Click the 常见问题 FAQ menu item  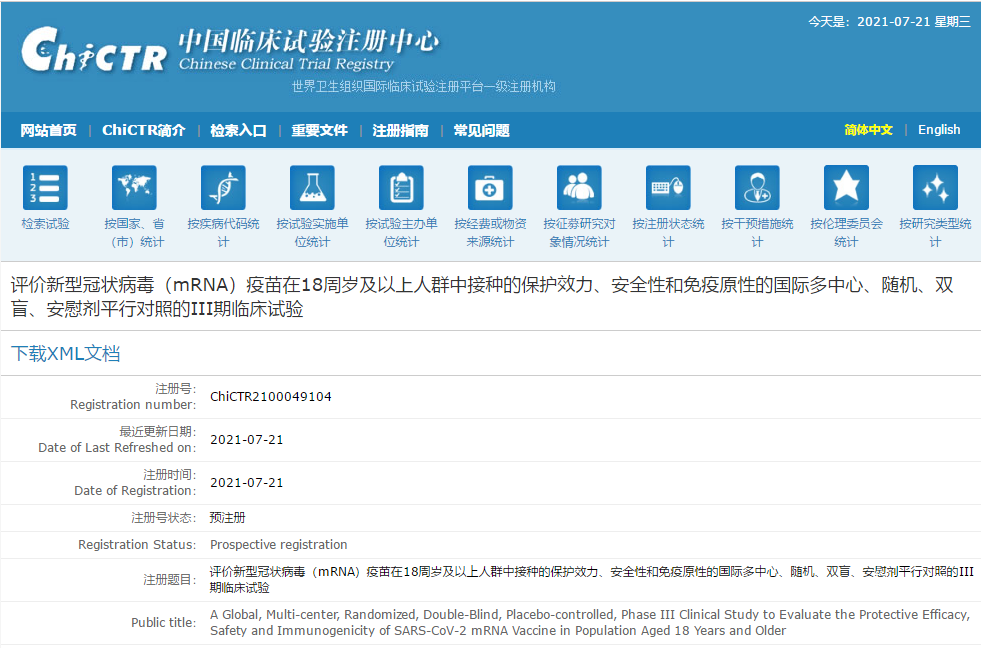click(x=481, y=130)
